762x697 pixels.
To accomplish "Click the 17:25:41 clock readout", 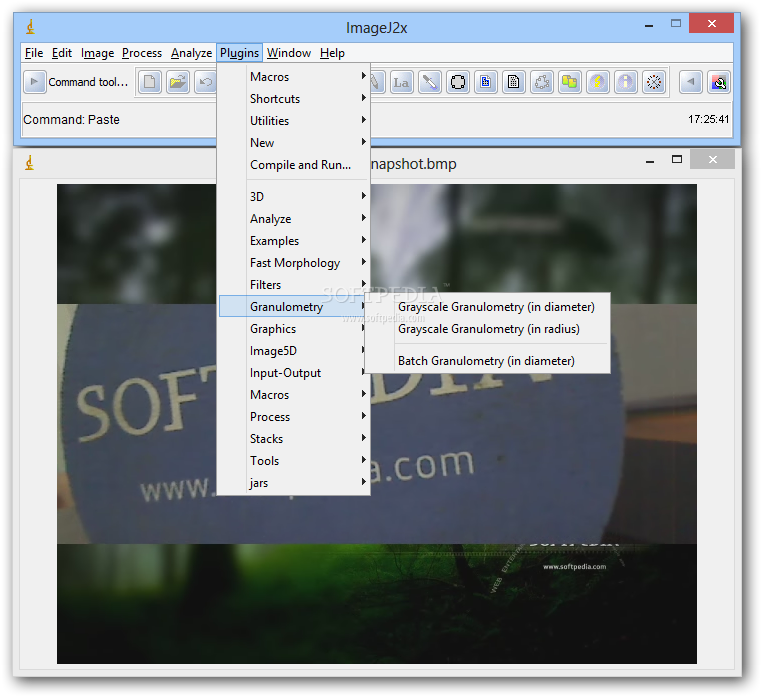I will coord(708,119).
